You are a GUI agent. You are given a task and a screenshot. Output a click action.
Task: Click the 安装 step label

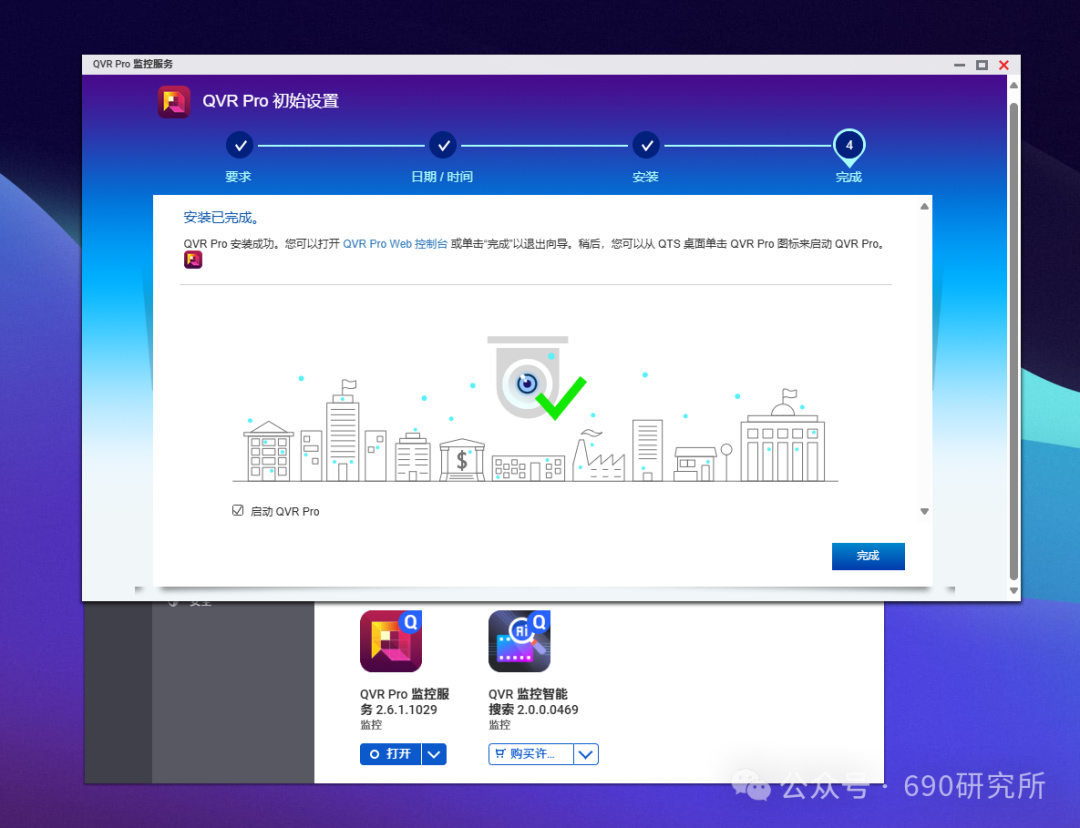645,177
